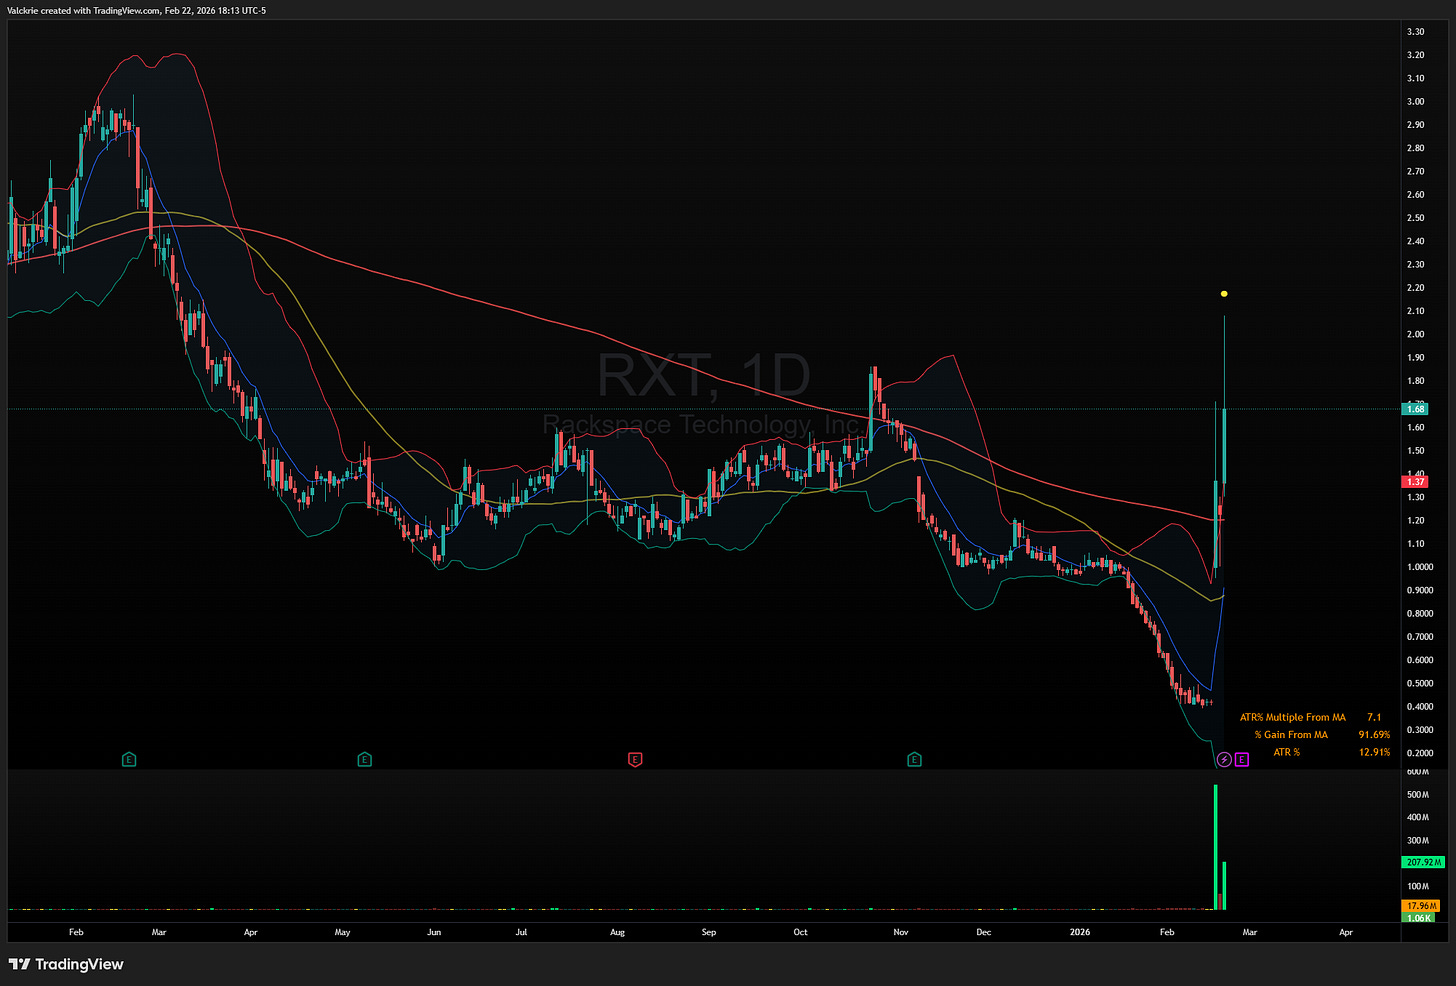The width and height of the screenshot is (1456, 986).
Task: Click the red 1.37 price label
Action: click(x=1415, y=482)
